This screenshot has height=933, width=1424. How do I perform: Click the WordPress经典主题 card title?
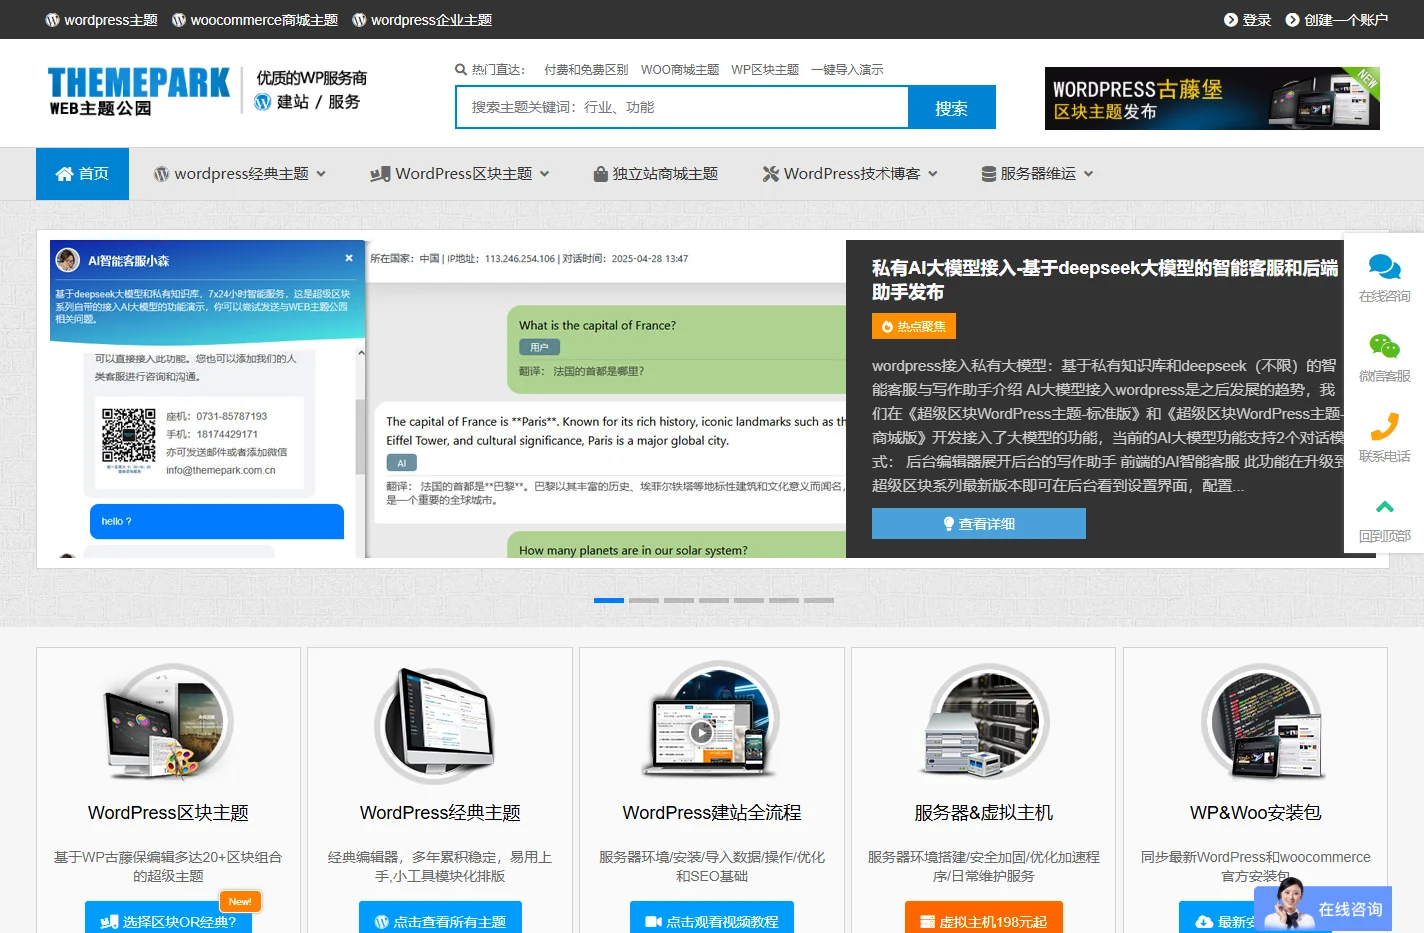(440, 813)
